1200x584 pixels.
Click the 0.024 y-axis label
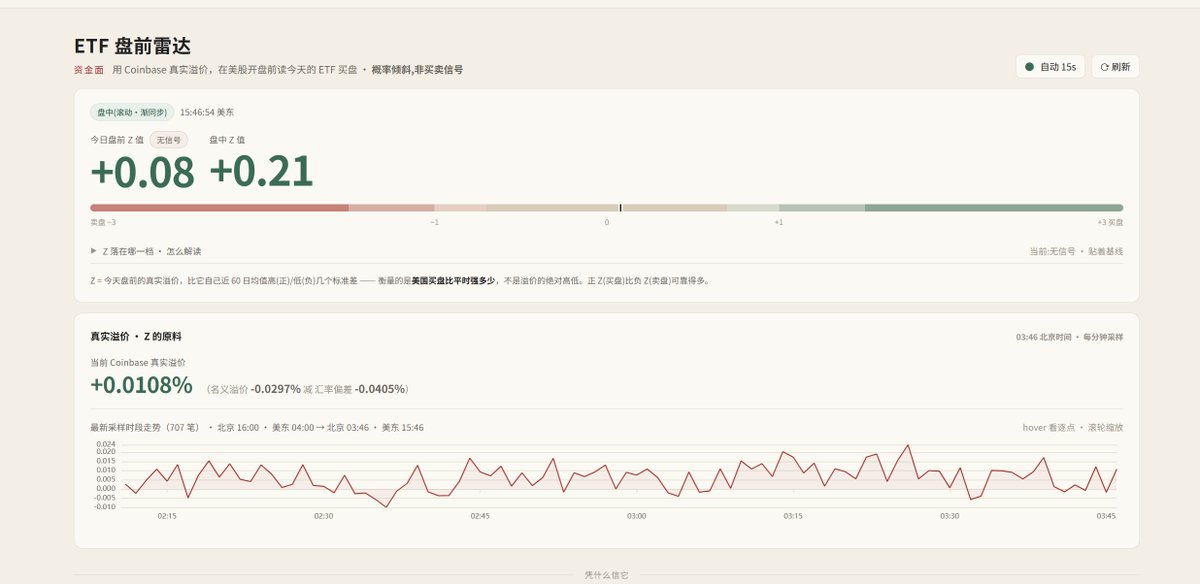coord(106,444)
